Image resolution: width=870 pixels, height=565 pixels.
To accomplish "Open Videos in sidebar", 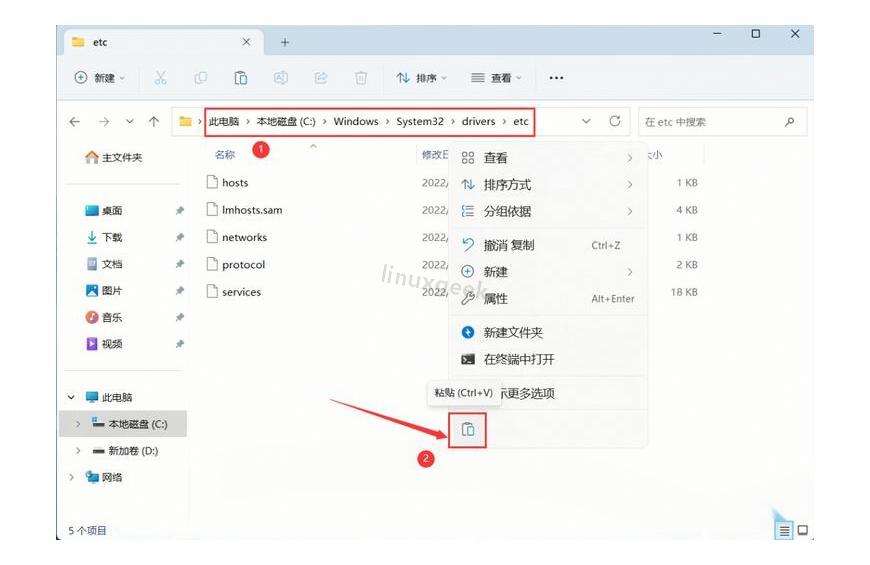I will point(104,344).
